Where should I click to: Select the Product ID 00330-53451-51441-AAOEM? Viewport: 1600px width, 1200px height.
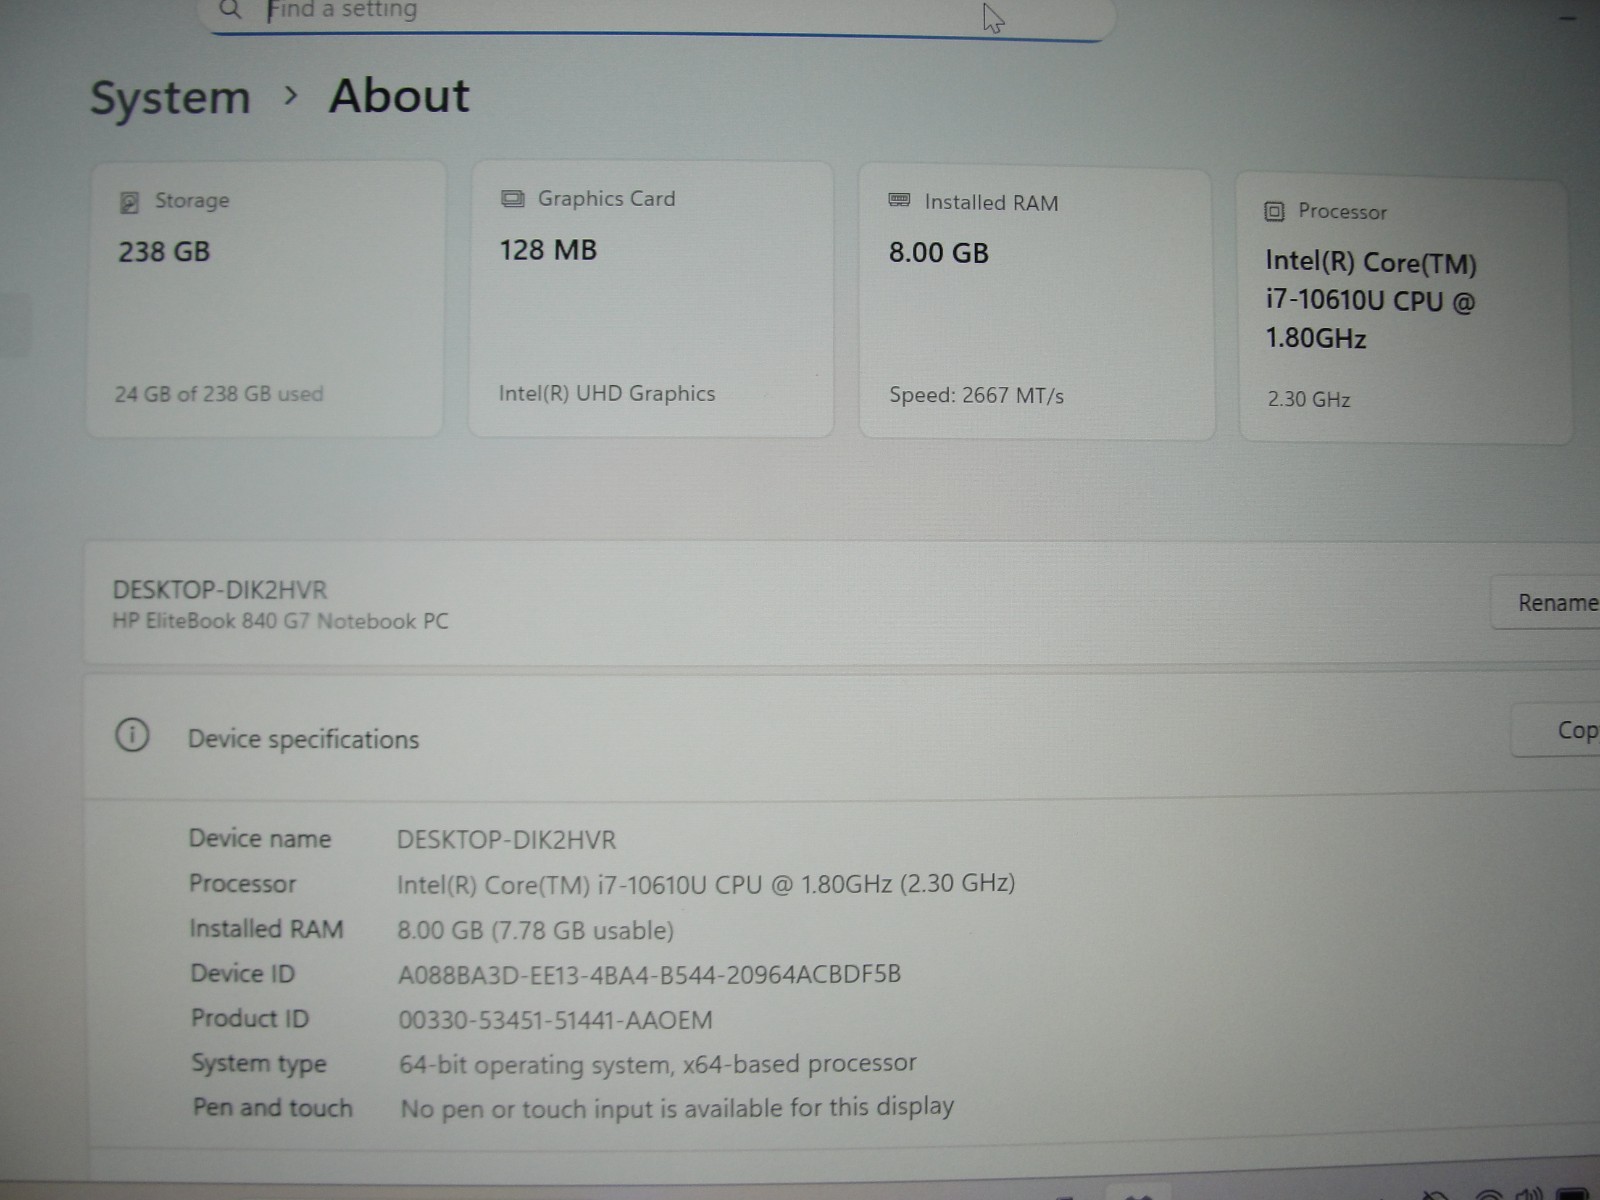coord(556,1020)
